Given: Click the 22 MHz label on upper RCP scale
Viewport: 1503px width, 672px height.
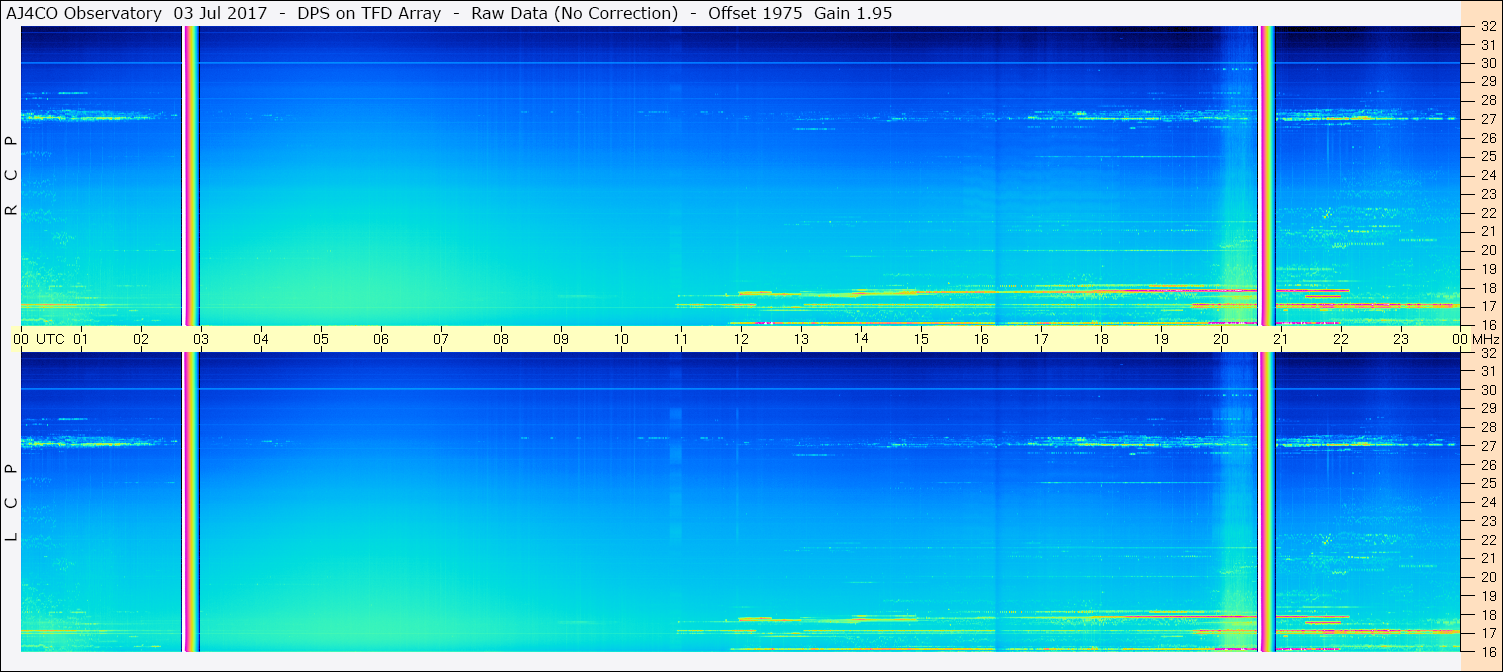Looking at the screenshot, I should pos(1487,212).
